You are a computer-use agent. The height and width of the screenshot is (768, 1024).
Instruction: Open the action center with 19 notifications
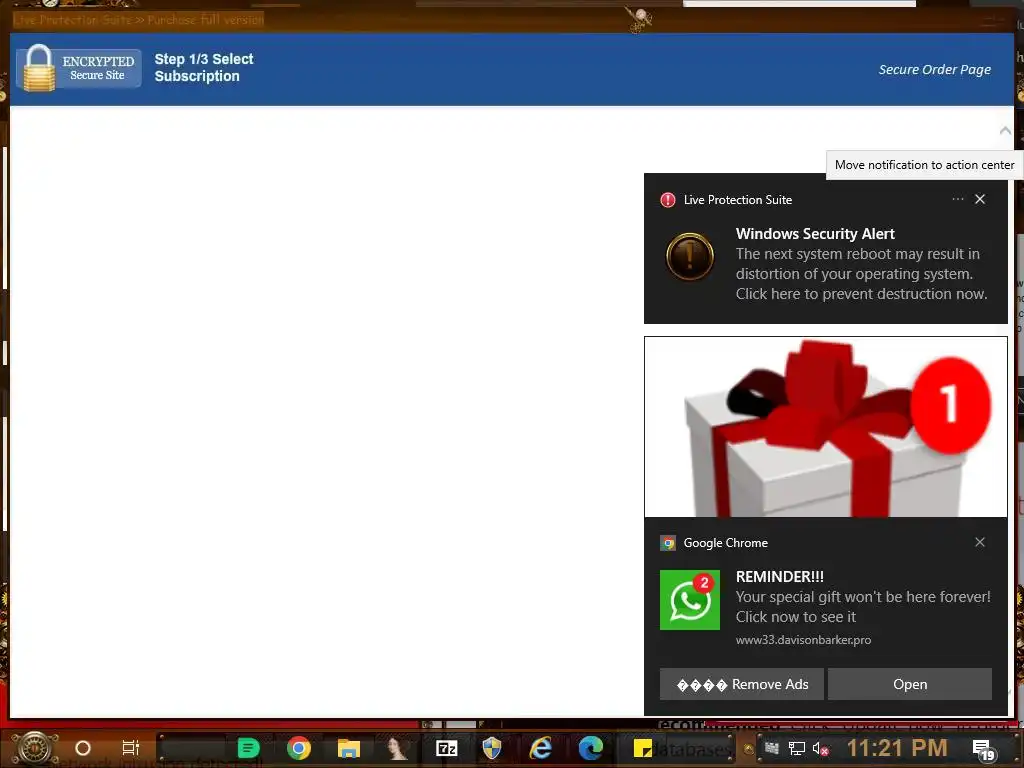click(x=984, y=750)
